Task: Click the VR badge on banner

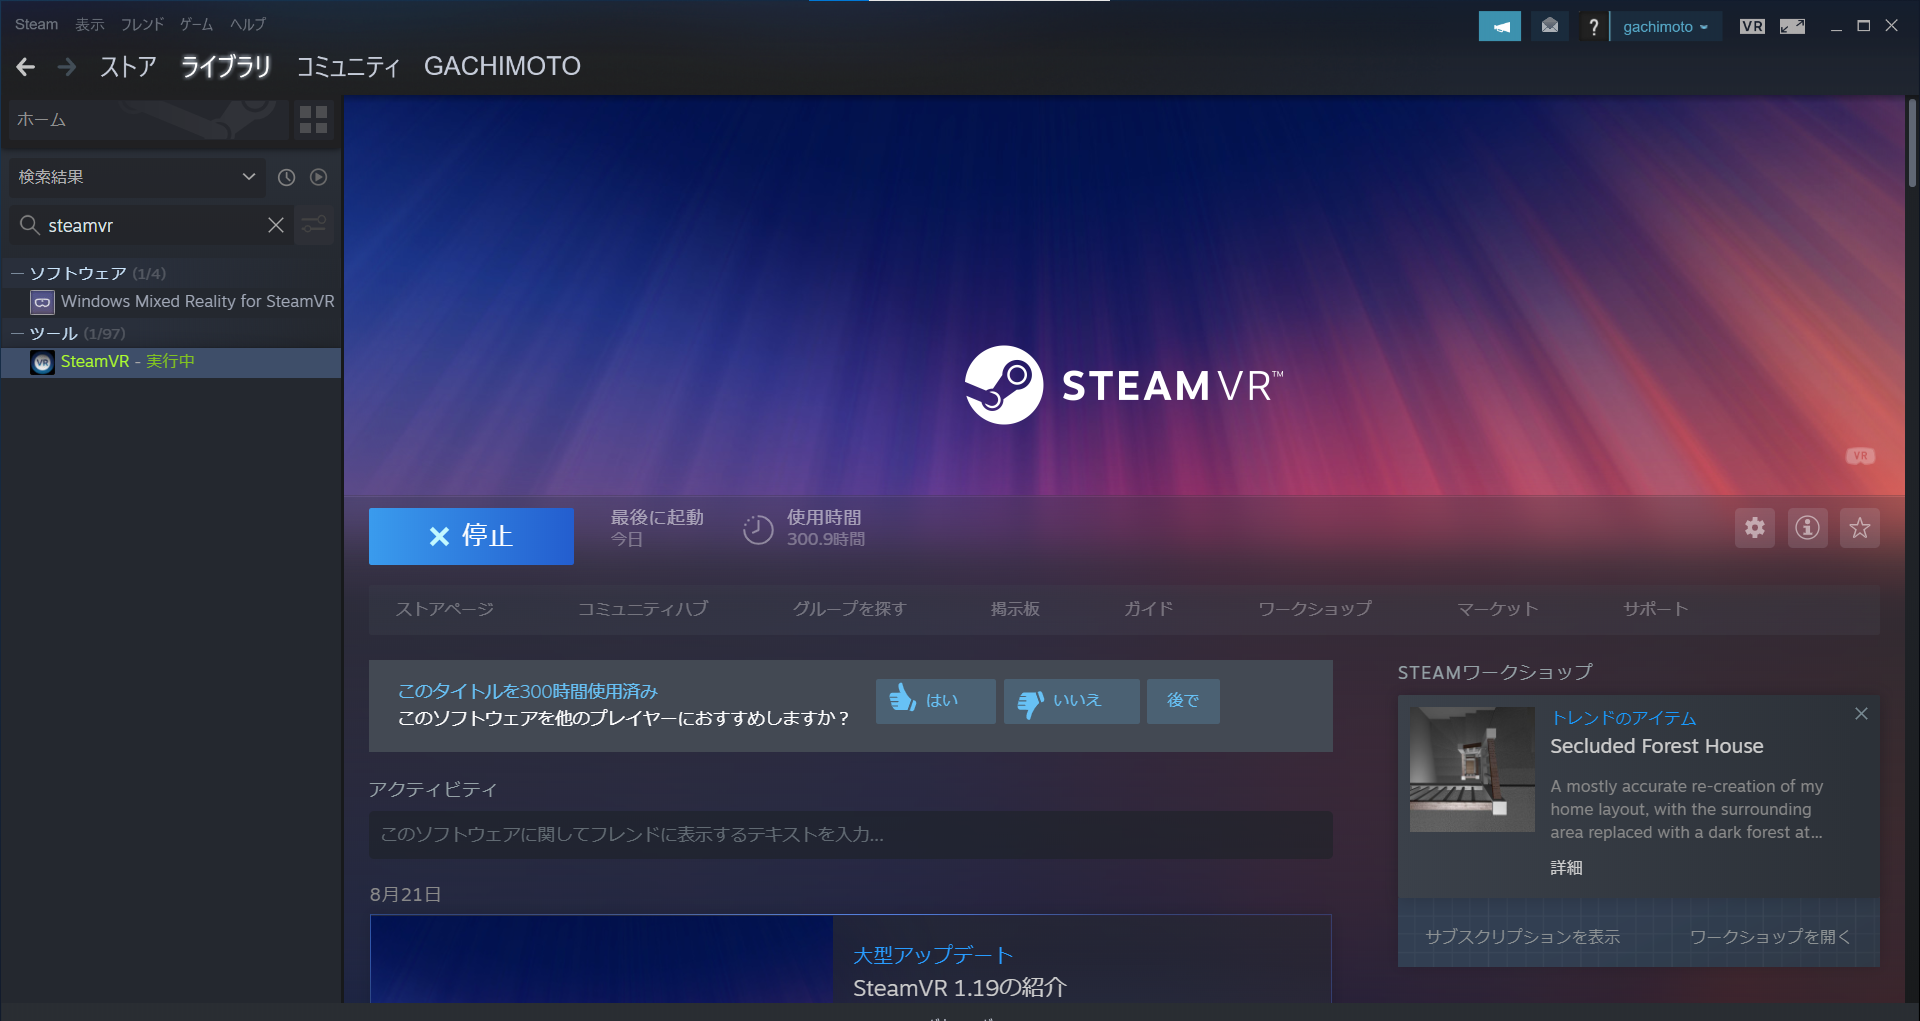Action: (1860, 456)
